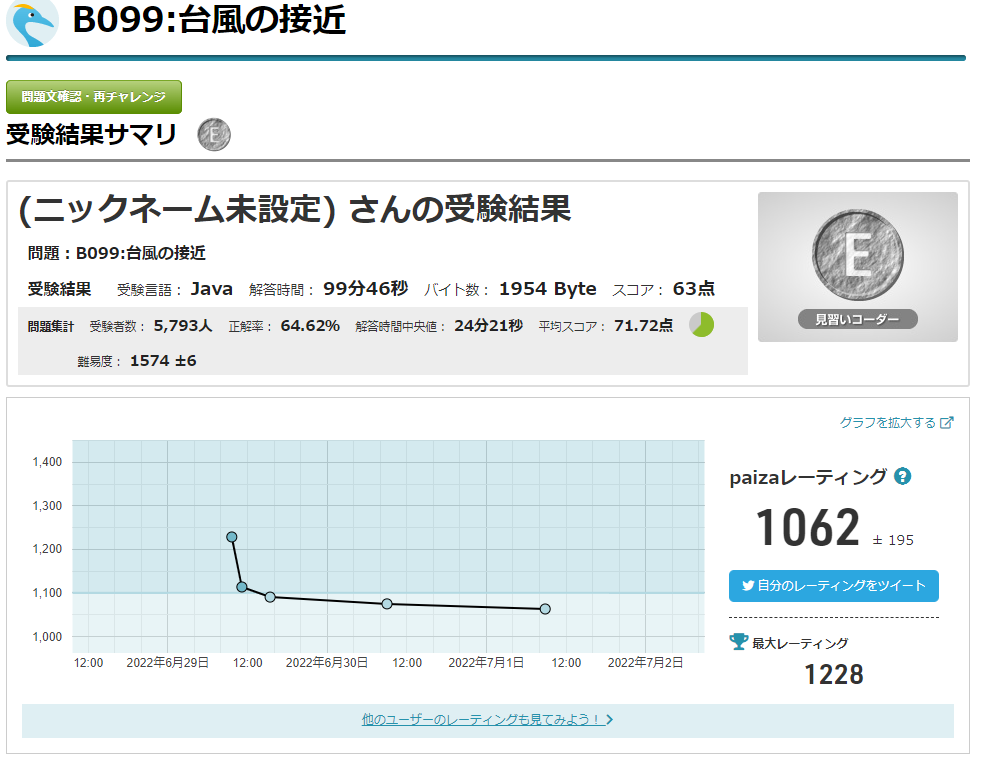Image resolution: width=992 pixels, height=781 pixels.
Task: Click the trophy icon beside 最大レーティング
Action: click(x=739, y=642)
